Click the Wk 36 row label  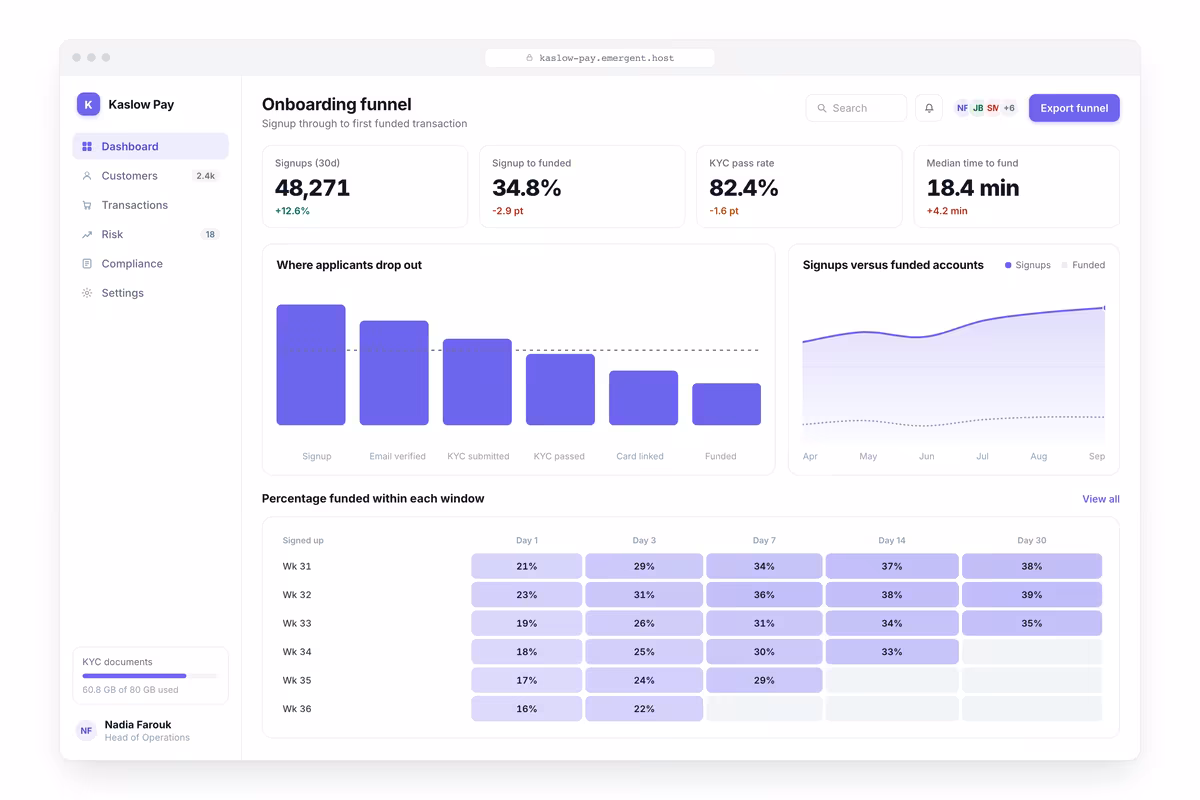(297, 709)
